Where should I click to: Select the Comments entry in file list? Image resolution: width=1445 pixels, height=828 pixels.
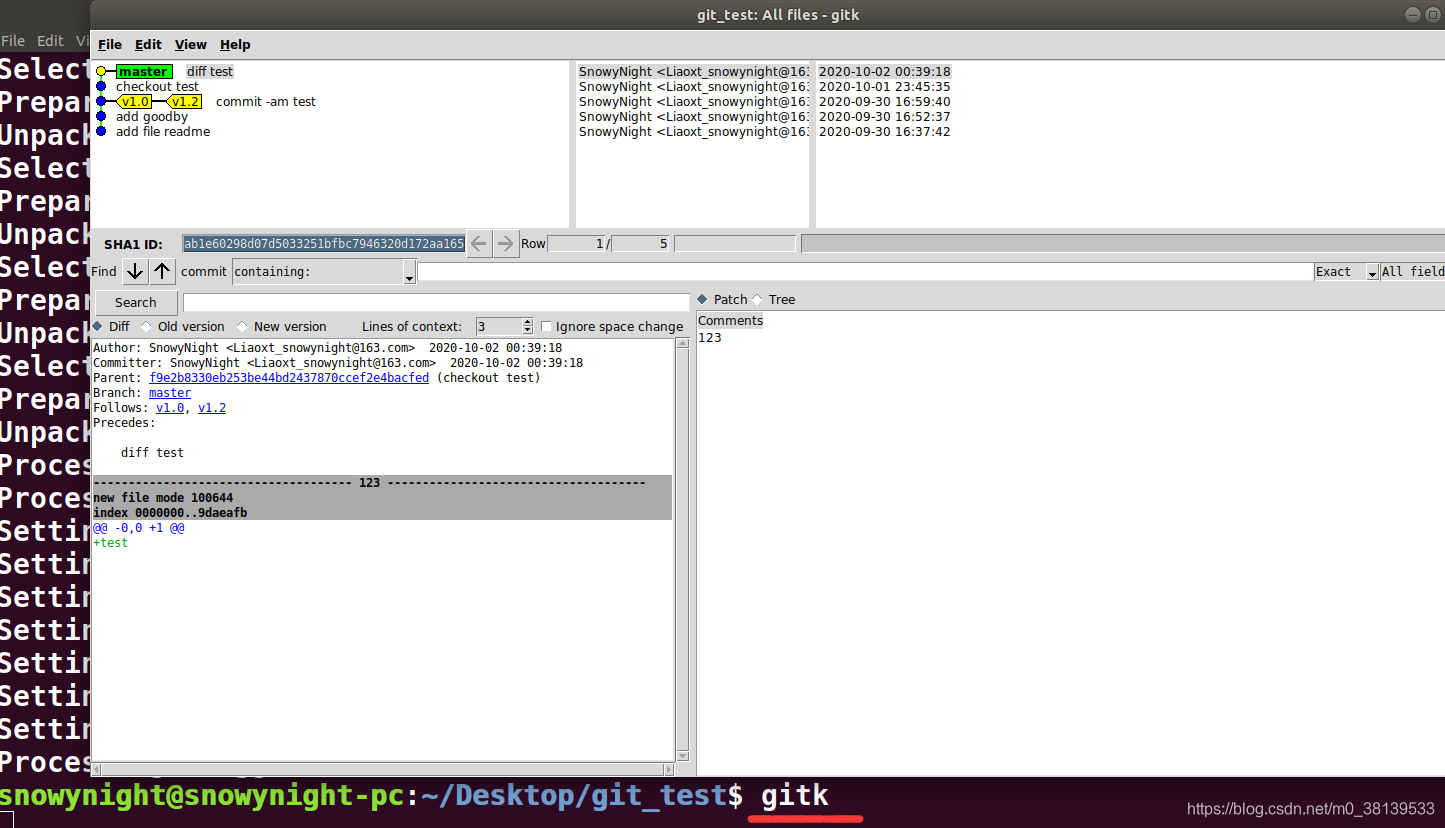pos(730,321)
